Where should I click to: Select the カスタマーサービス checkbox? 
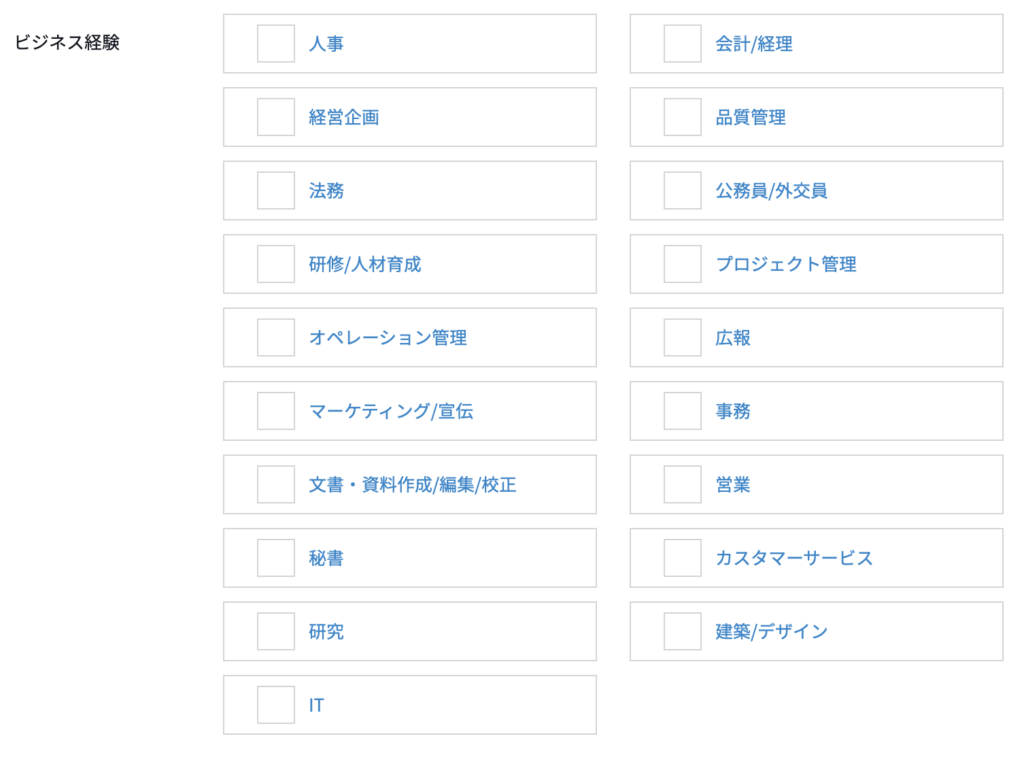coord(682,558)
